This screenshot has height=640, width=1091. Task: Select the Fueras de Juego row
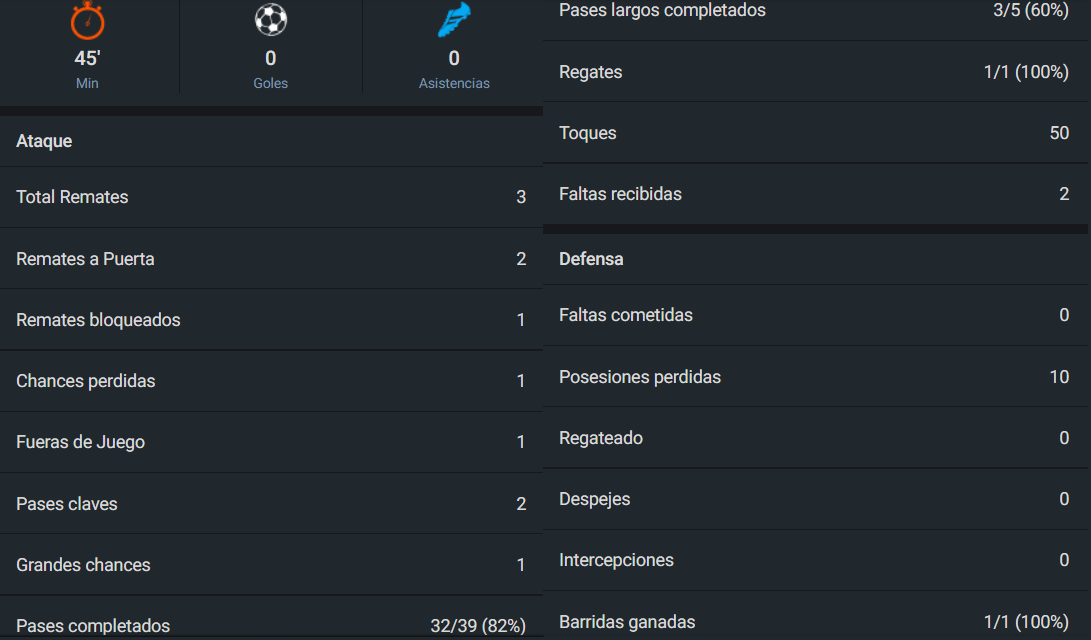click(x=271, y=442)
